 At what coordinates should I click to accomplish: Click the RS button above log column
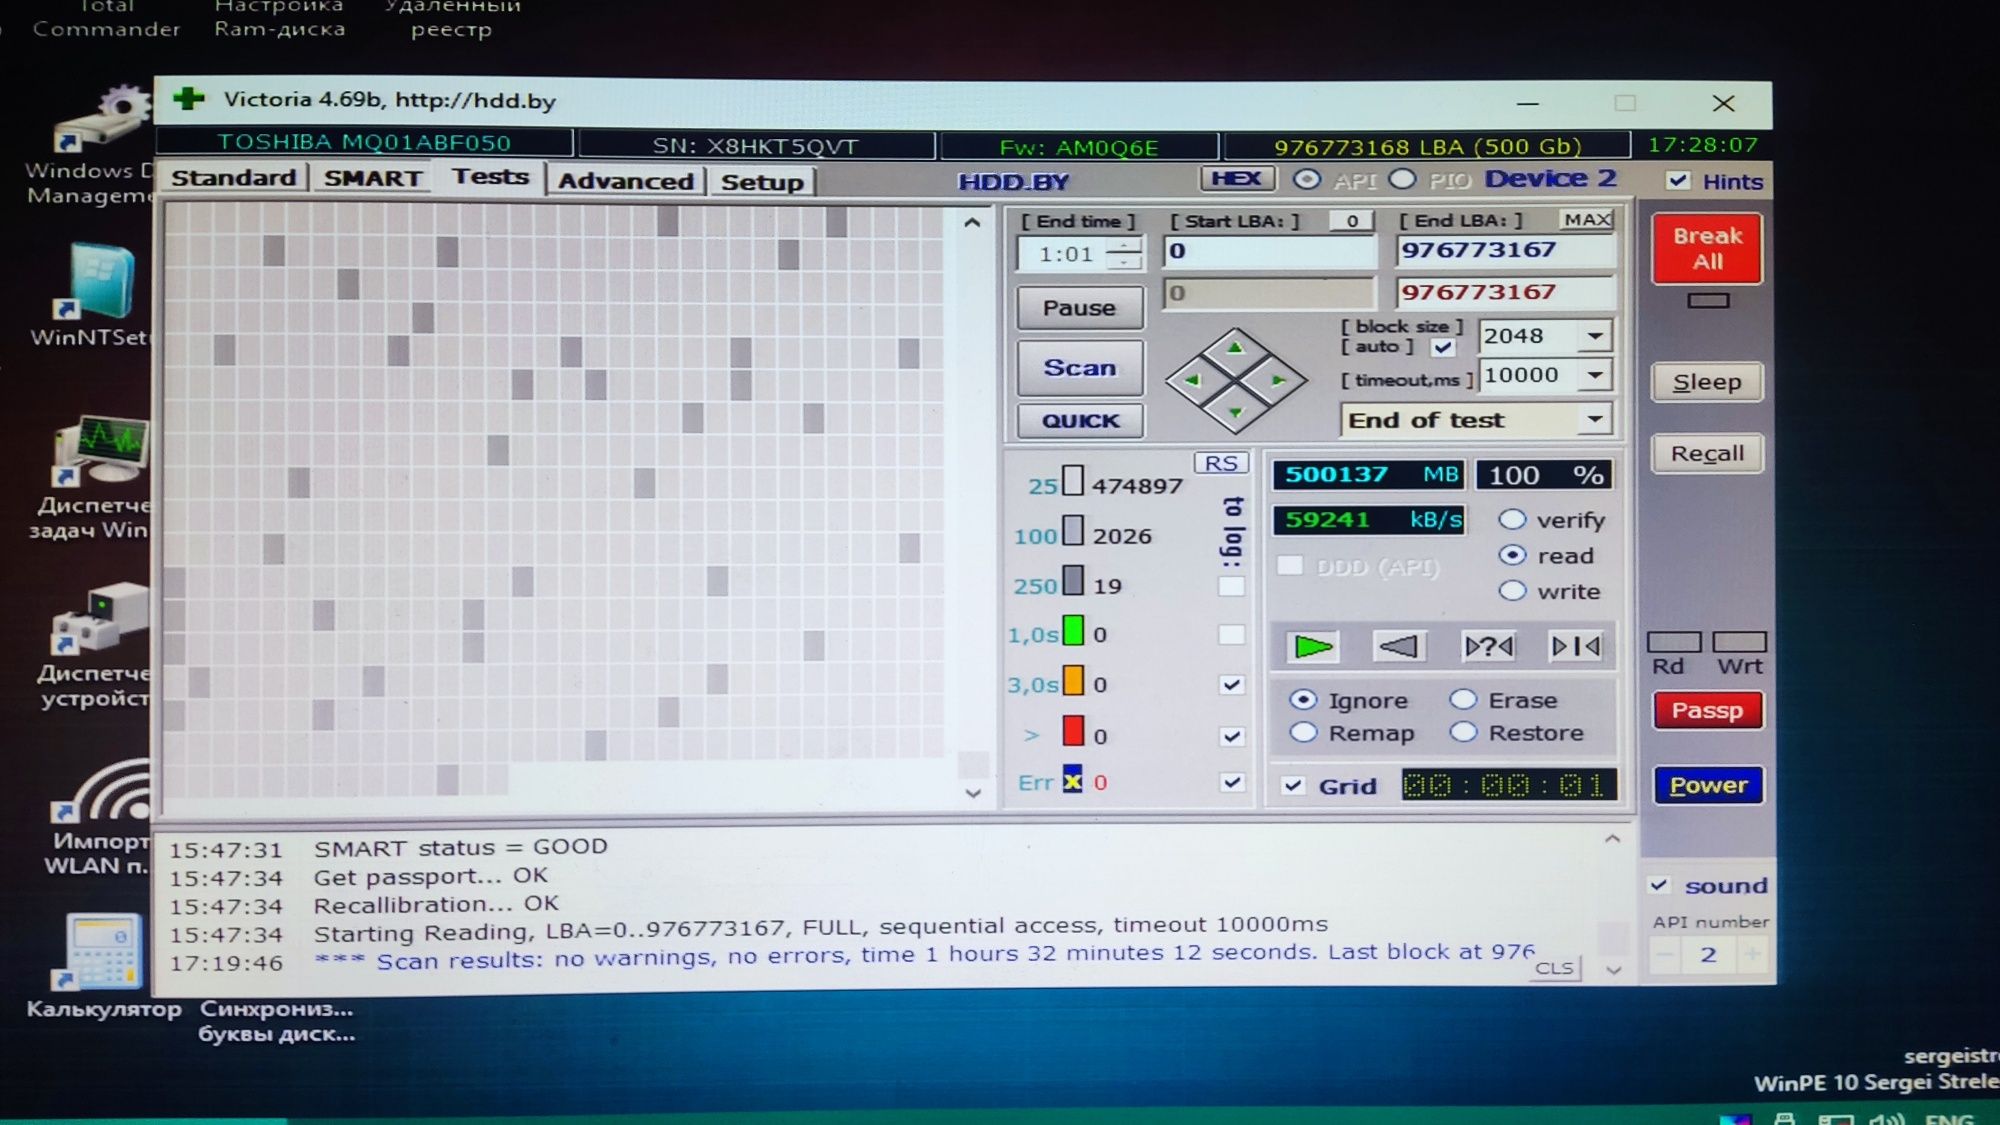(1221, 463)
